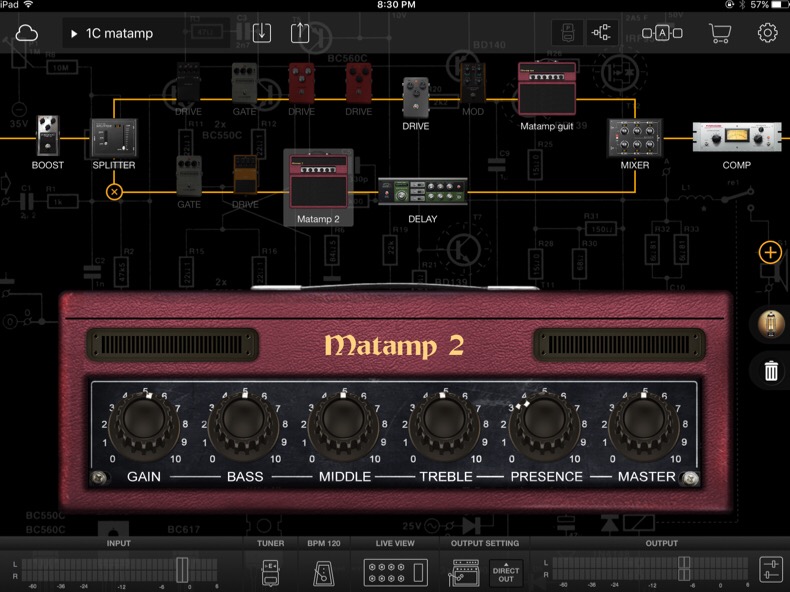790x592 pixels.
Task: Open the settings gear
Action: [767, 33]
